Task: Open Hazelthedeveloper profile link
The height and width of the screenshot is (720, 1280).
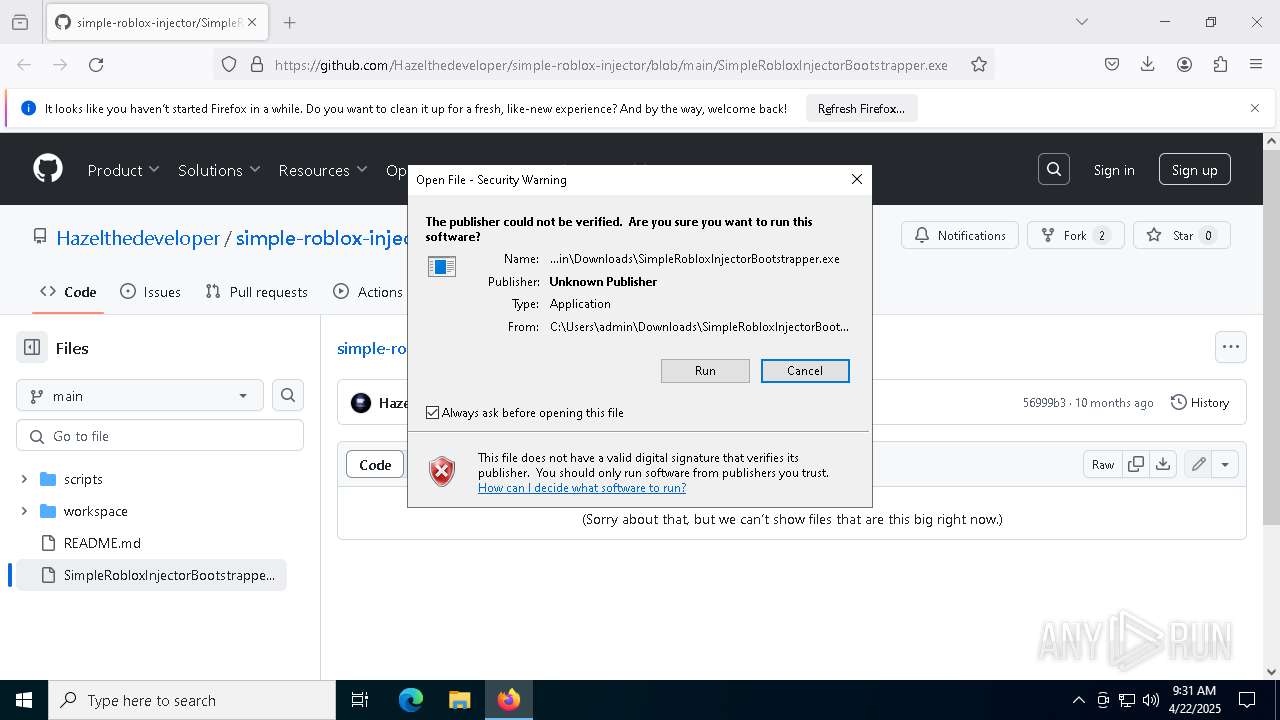Action: pyautogui.click(x=138, y=238)
